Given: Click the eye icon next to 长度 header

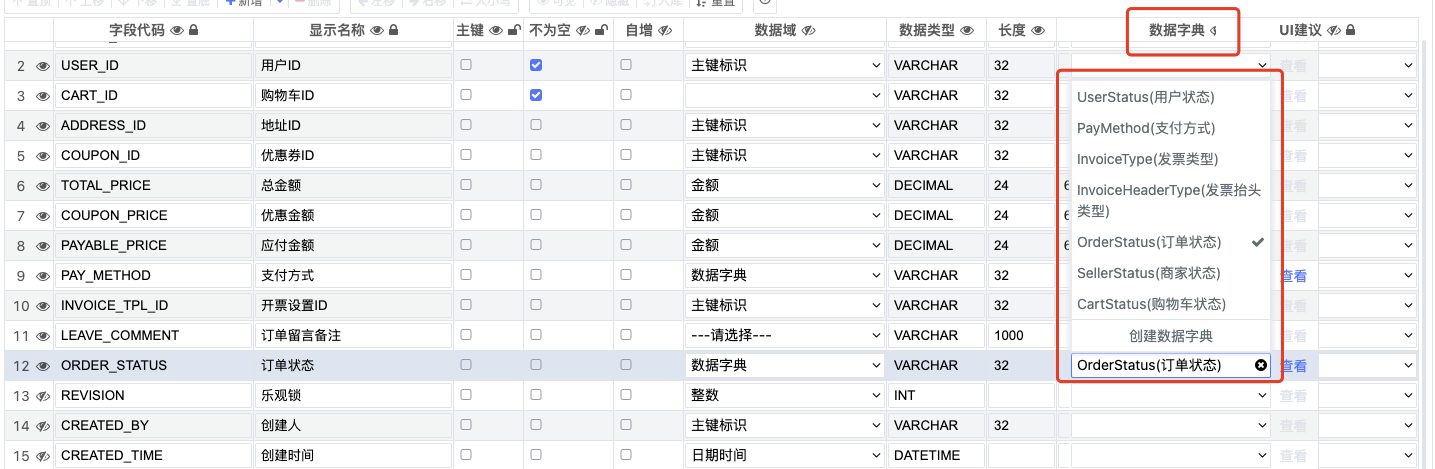Looking at the screenshot, I should coord(1038,31).
